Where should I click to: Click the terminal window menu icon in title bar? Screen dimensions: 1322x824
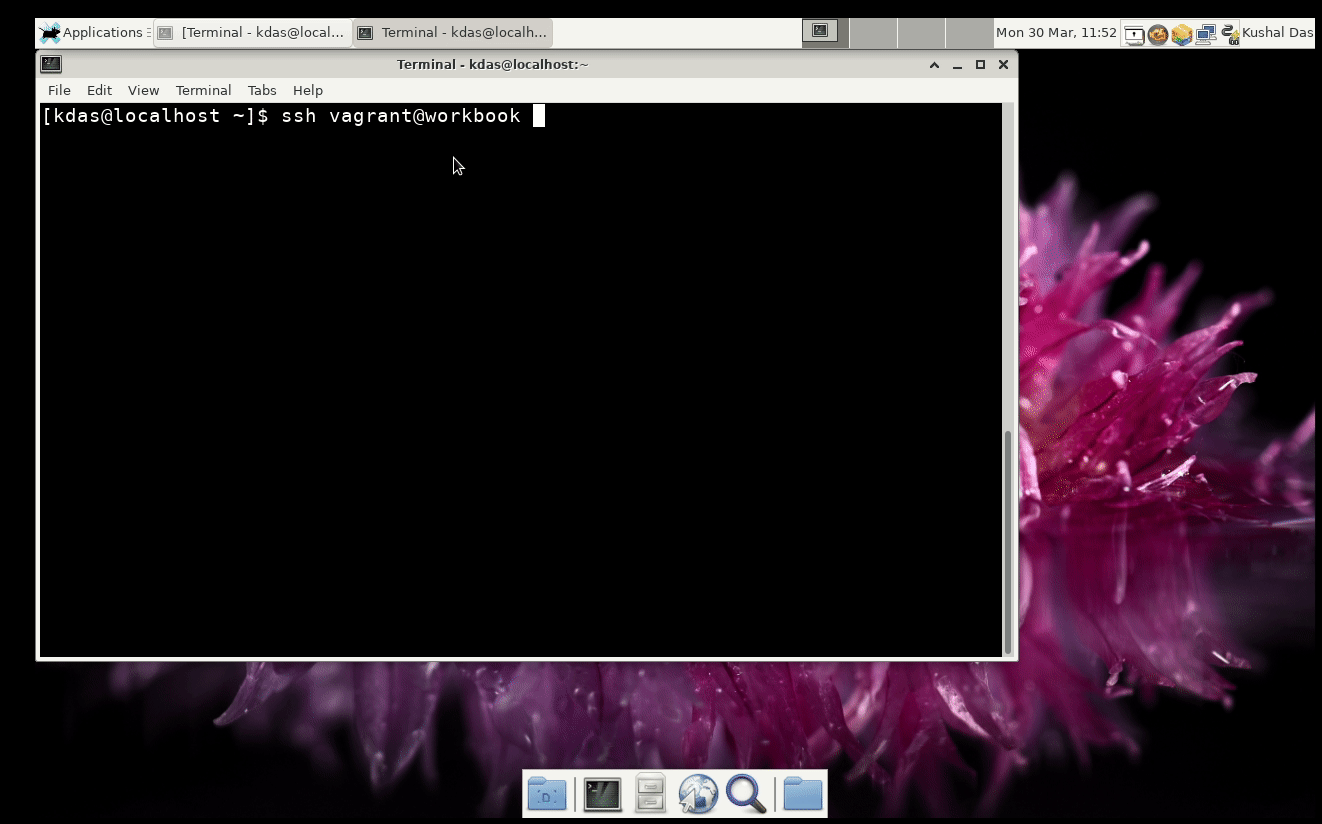[51, 64]
